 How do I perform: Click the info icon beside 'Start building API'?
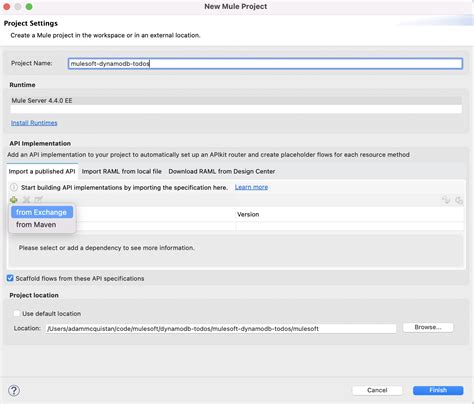click(x=14, y=187)
